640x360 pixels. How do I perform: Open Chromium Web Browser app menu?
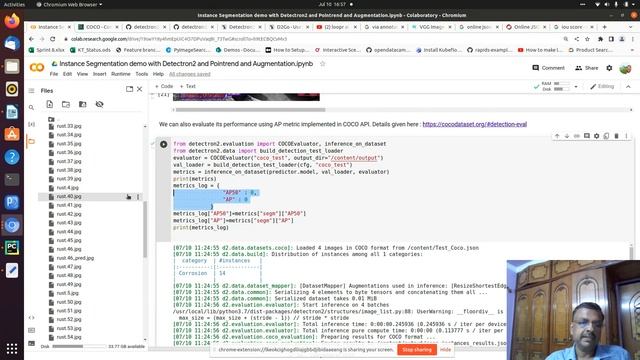tap(69, 4)
